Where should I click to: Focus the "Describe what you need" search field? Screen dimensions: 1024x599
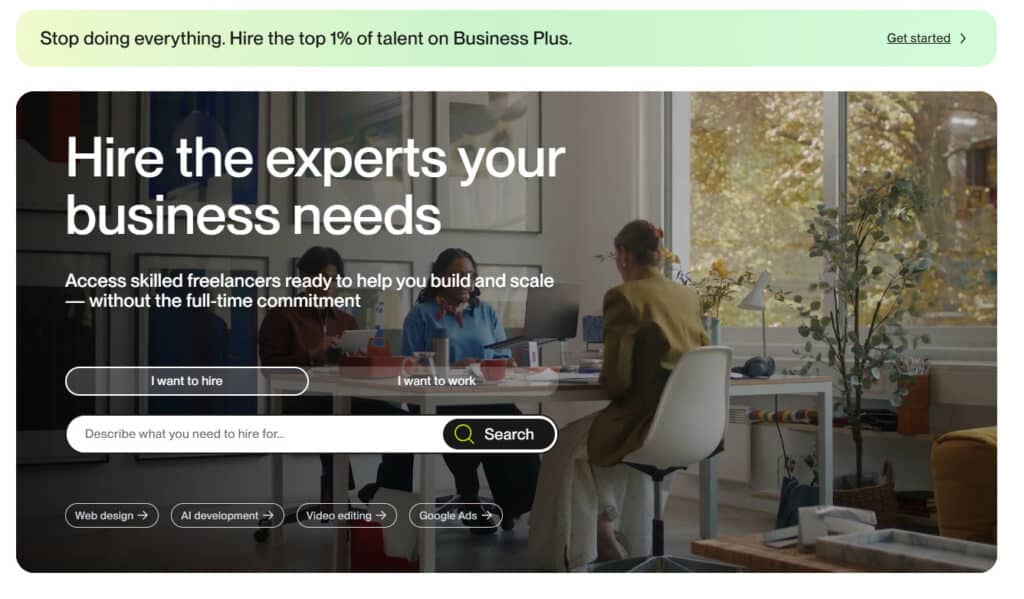[255, 434]
